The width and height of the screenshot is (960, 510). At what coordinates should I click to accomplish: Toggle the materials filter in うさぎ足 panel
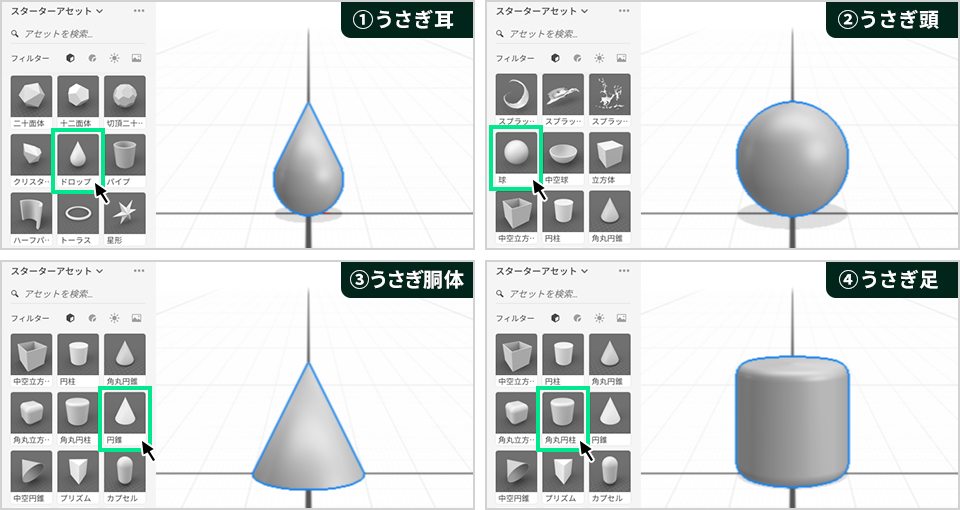577,318
